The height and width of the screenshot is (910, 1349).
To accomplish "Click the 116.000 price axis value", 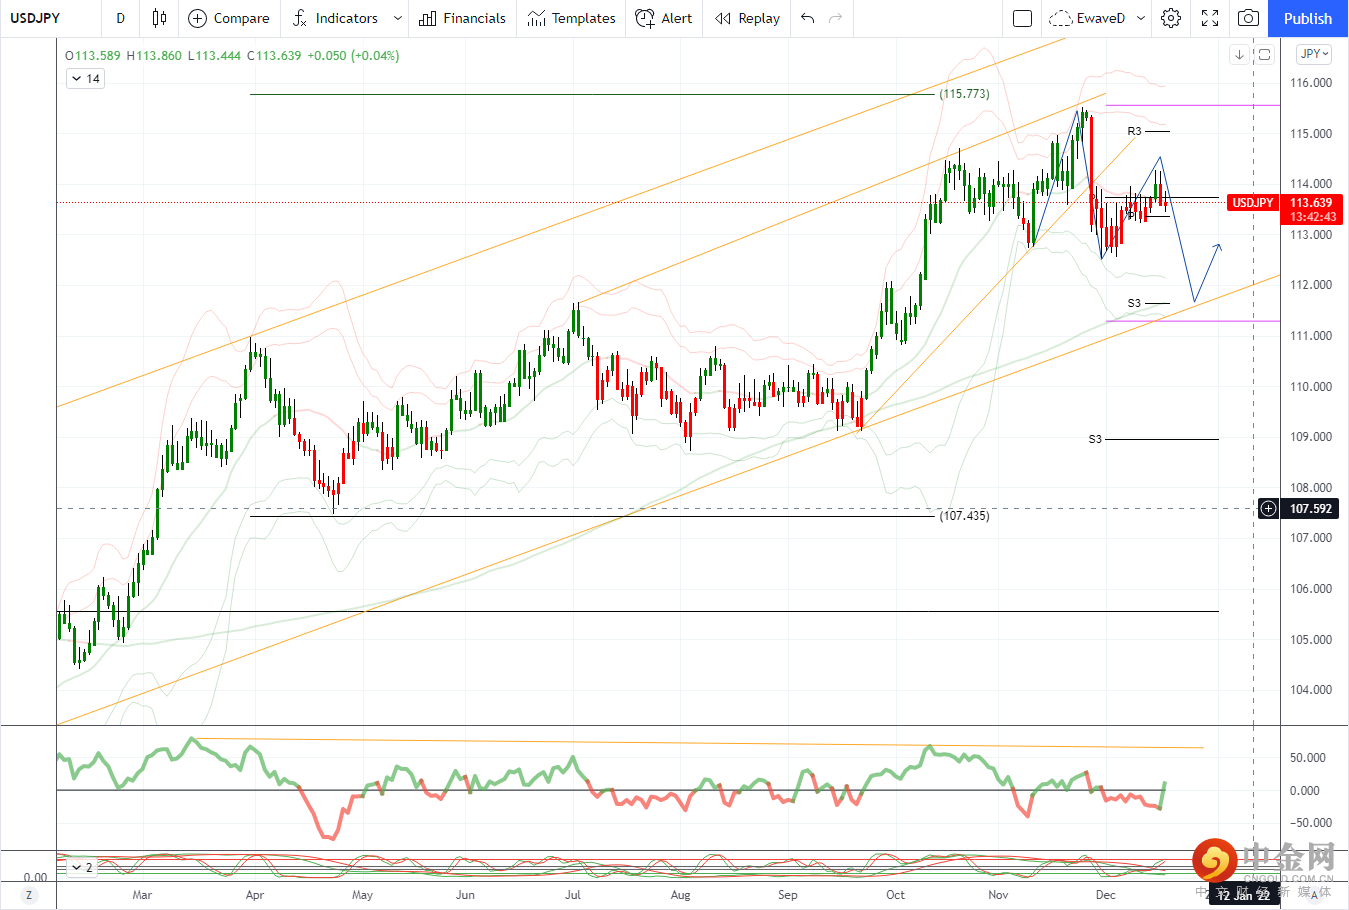I will click(x=1310, y=83).
